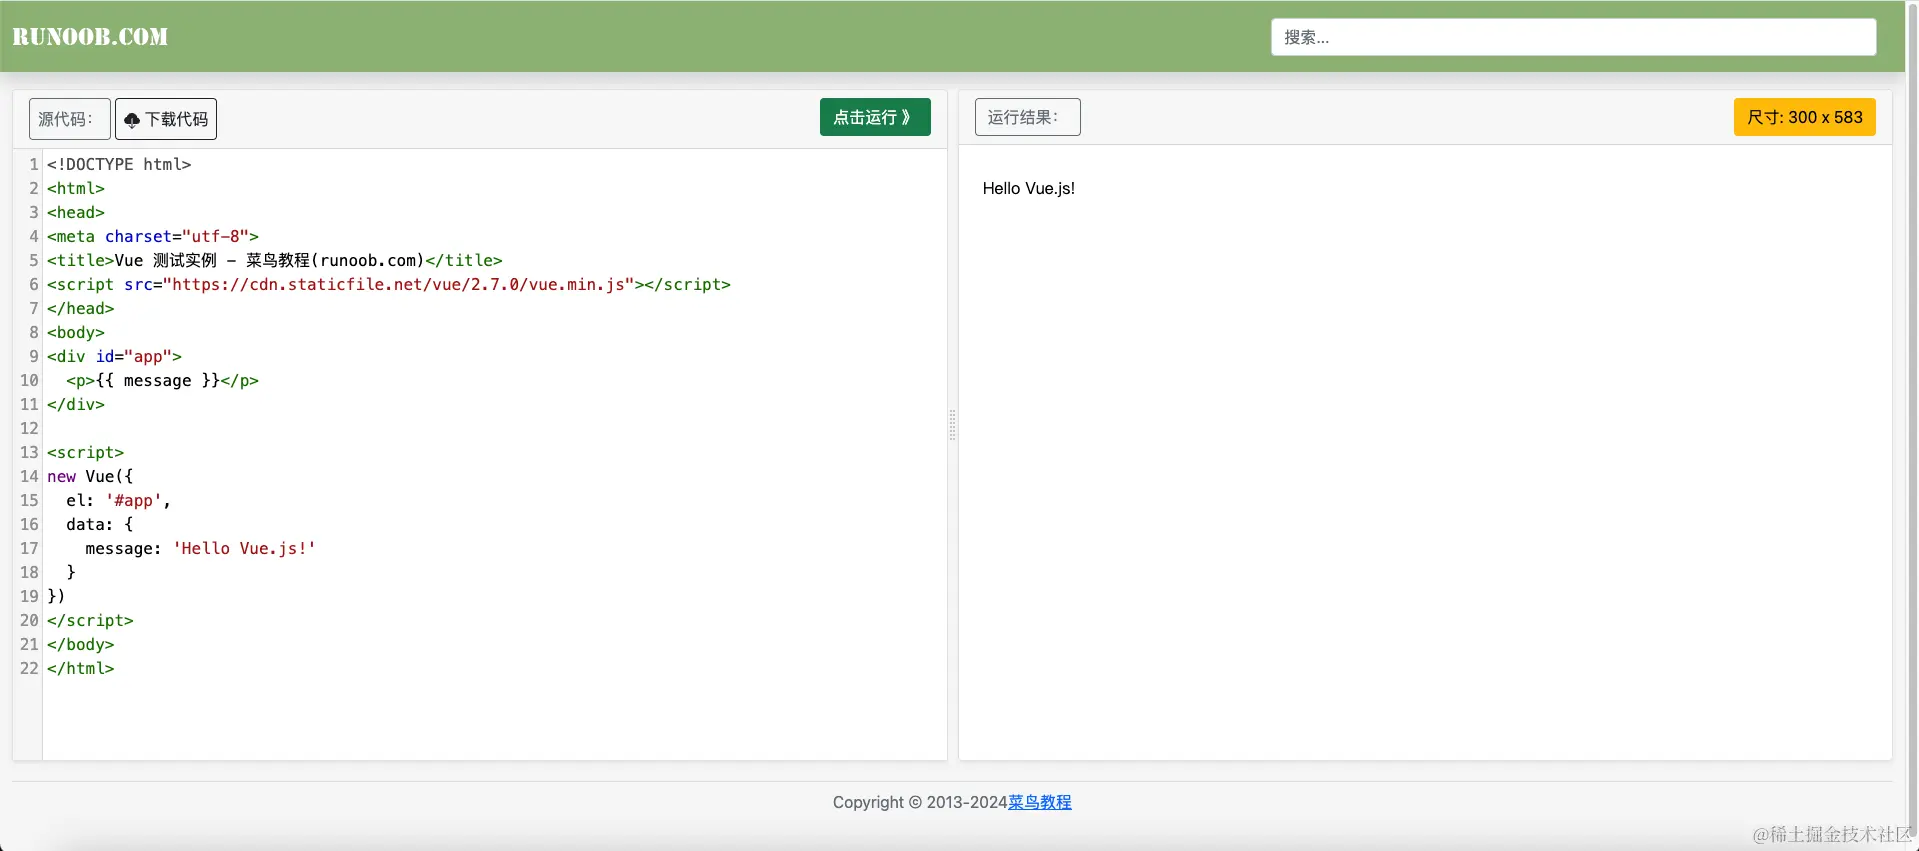
Task: Focus the 搜索 search input field
Action: pyautogui.click(x=1573, y=37)
